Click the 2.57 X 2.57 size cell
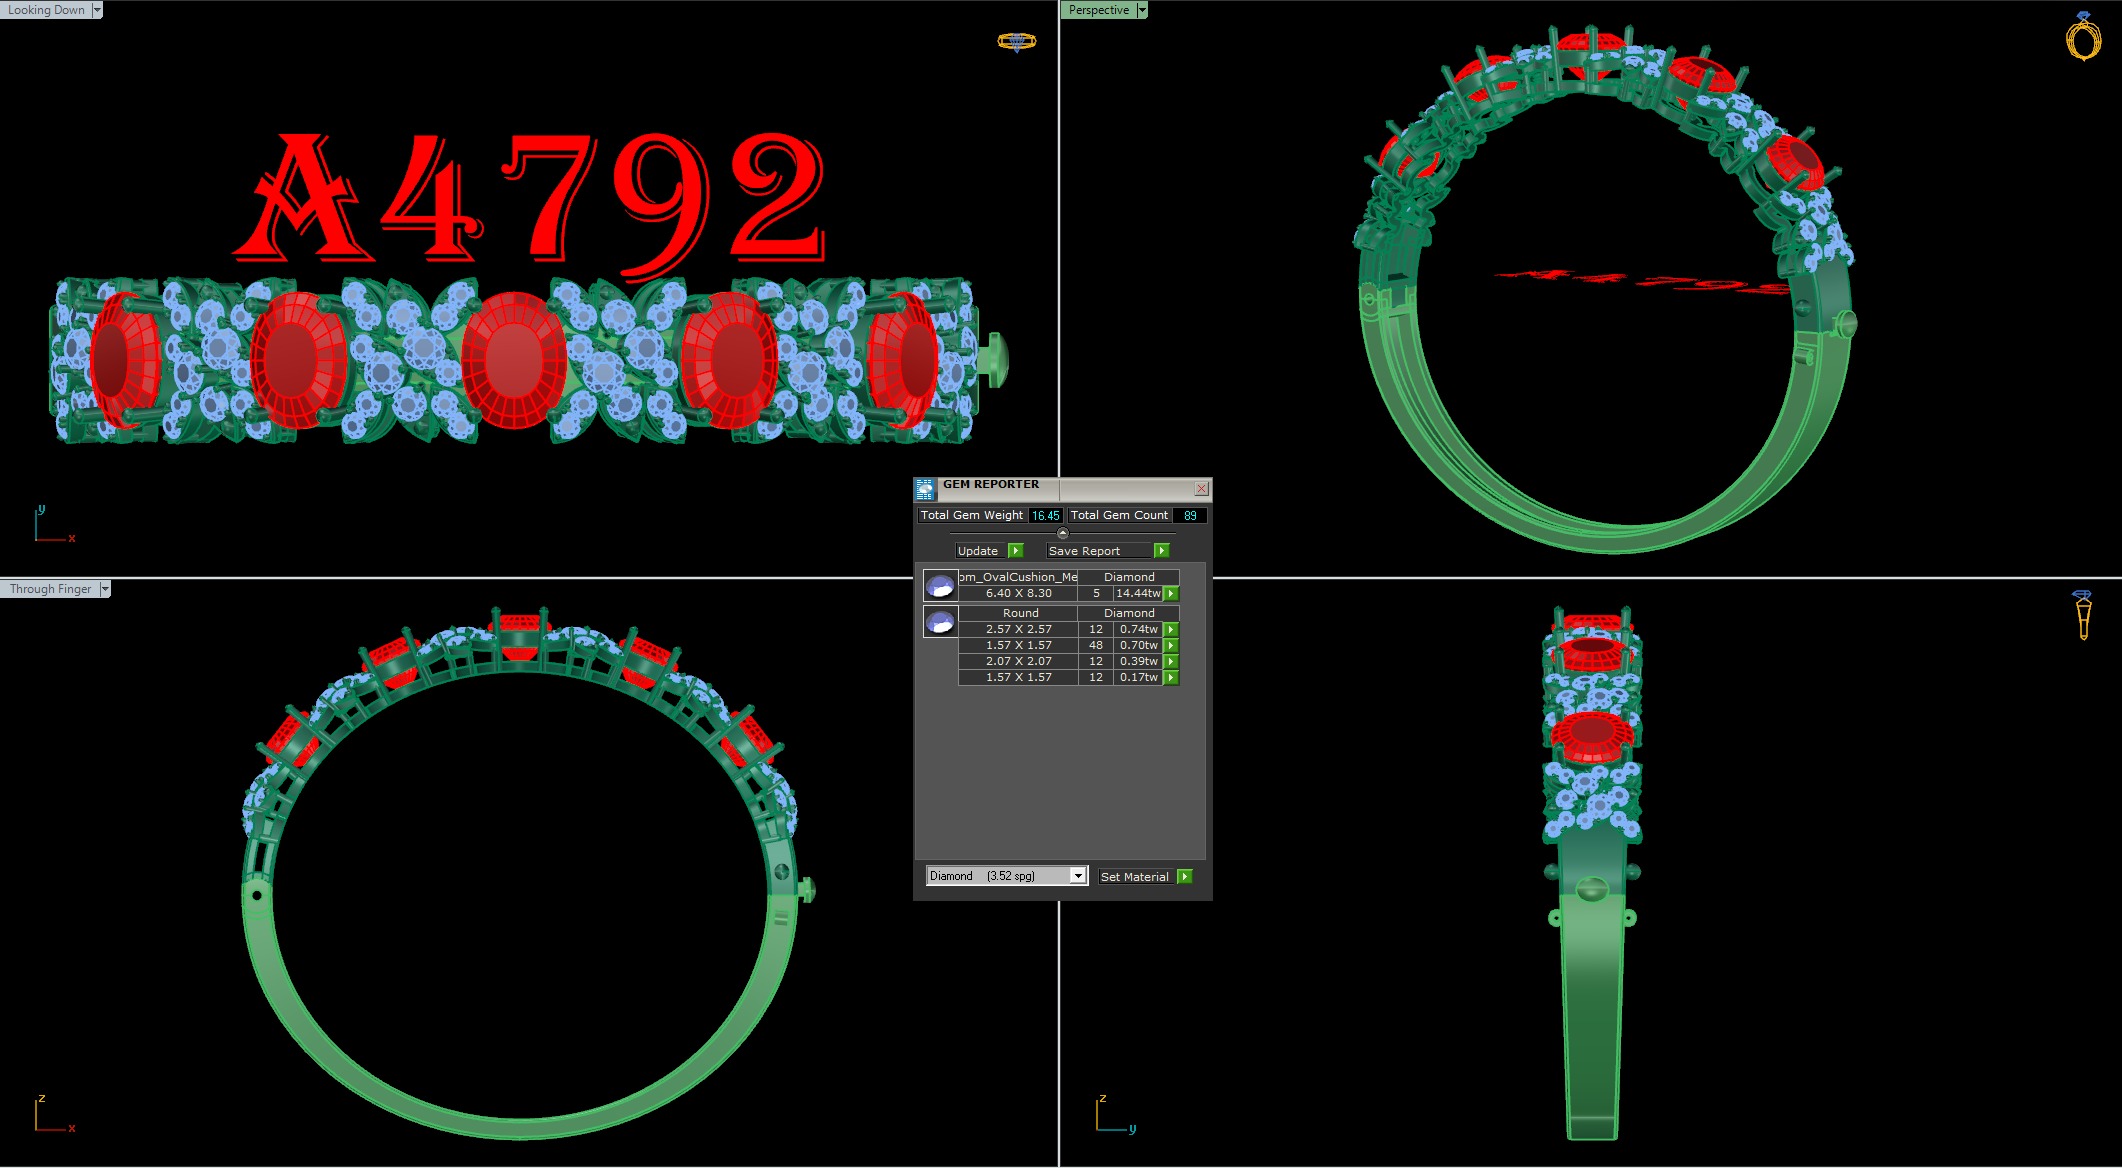 click(x=1018, y=629)
